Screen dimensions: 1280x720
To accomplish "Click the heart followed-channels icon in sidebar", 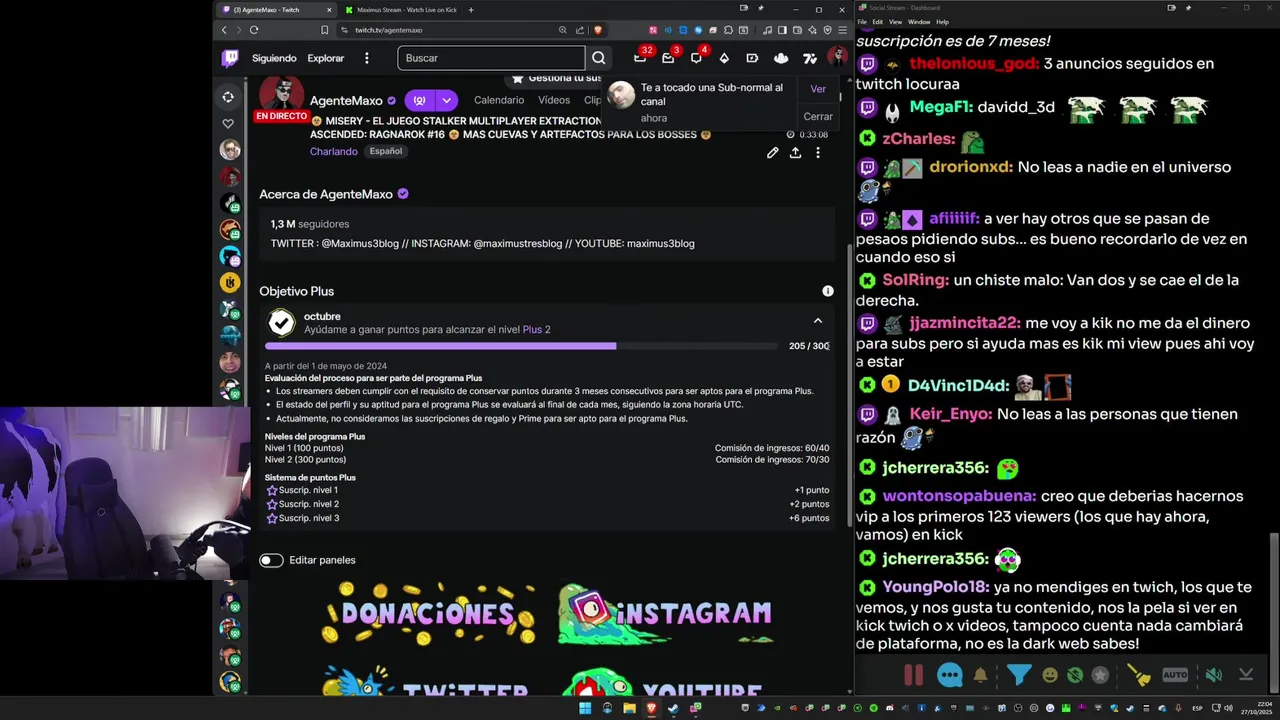I will 228,124.
